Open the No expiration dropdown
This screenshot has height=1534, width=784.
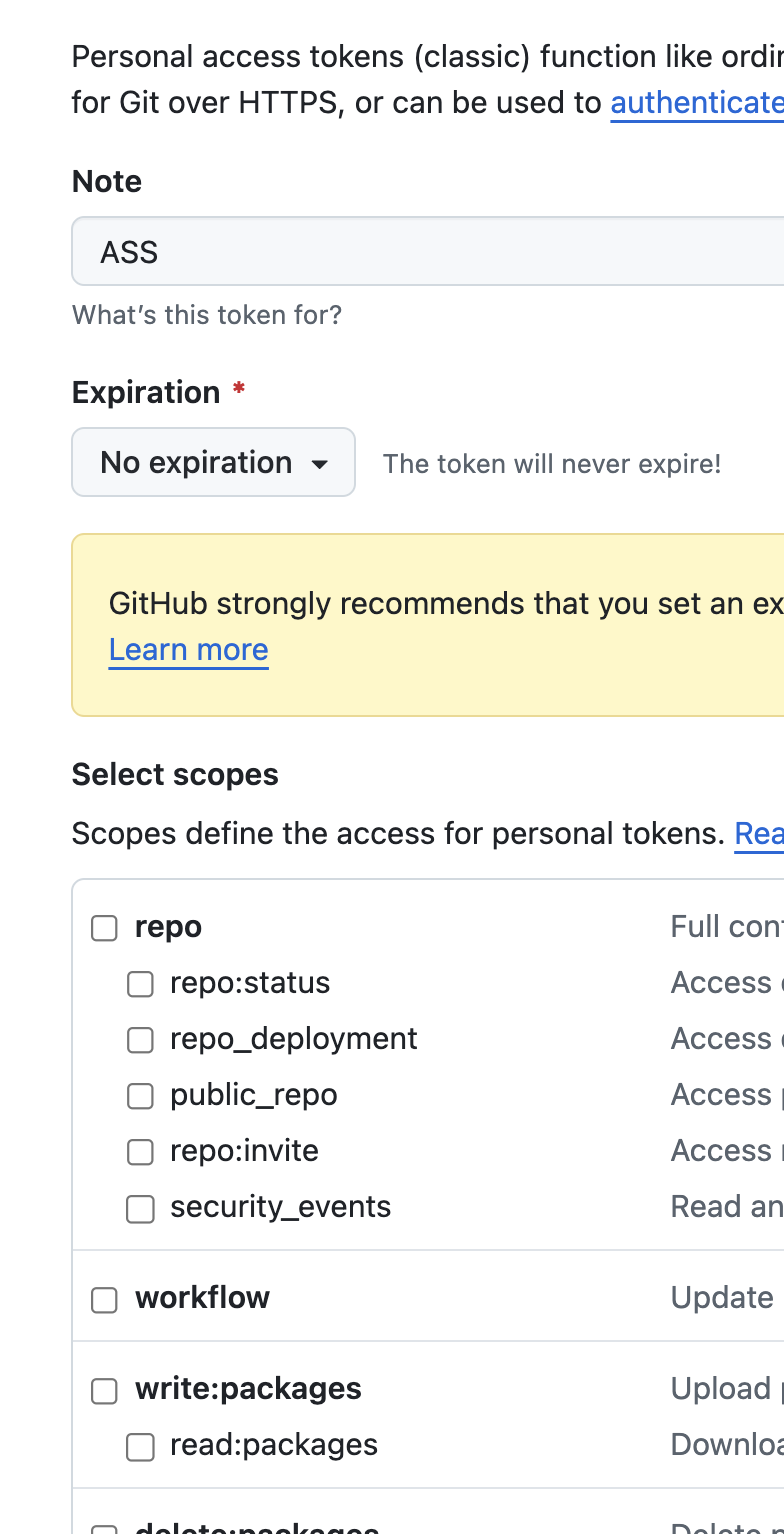(213, 462)
